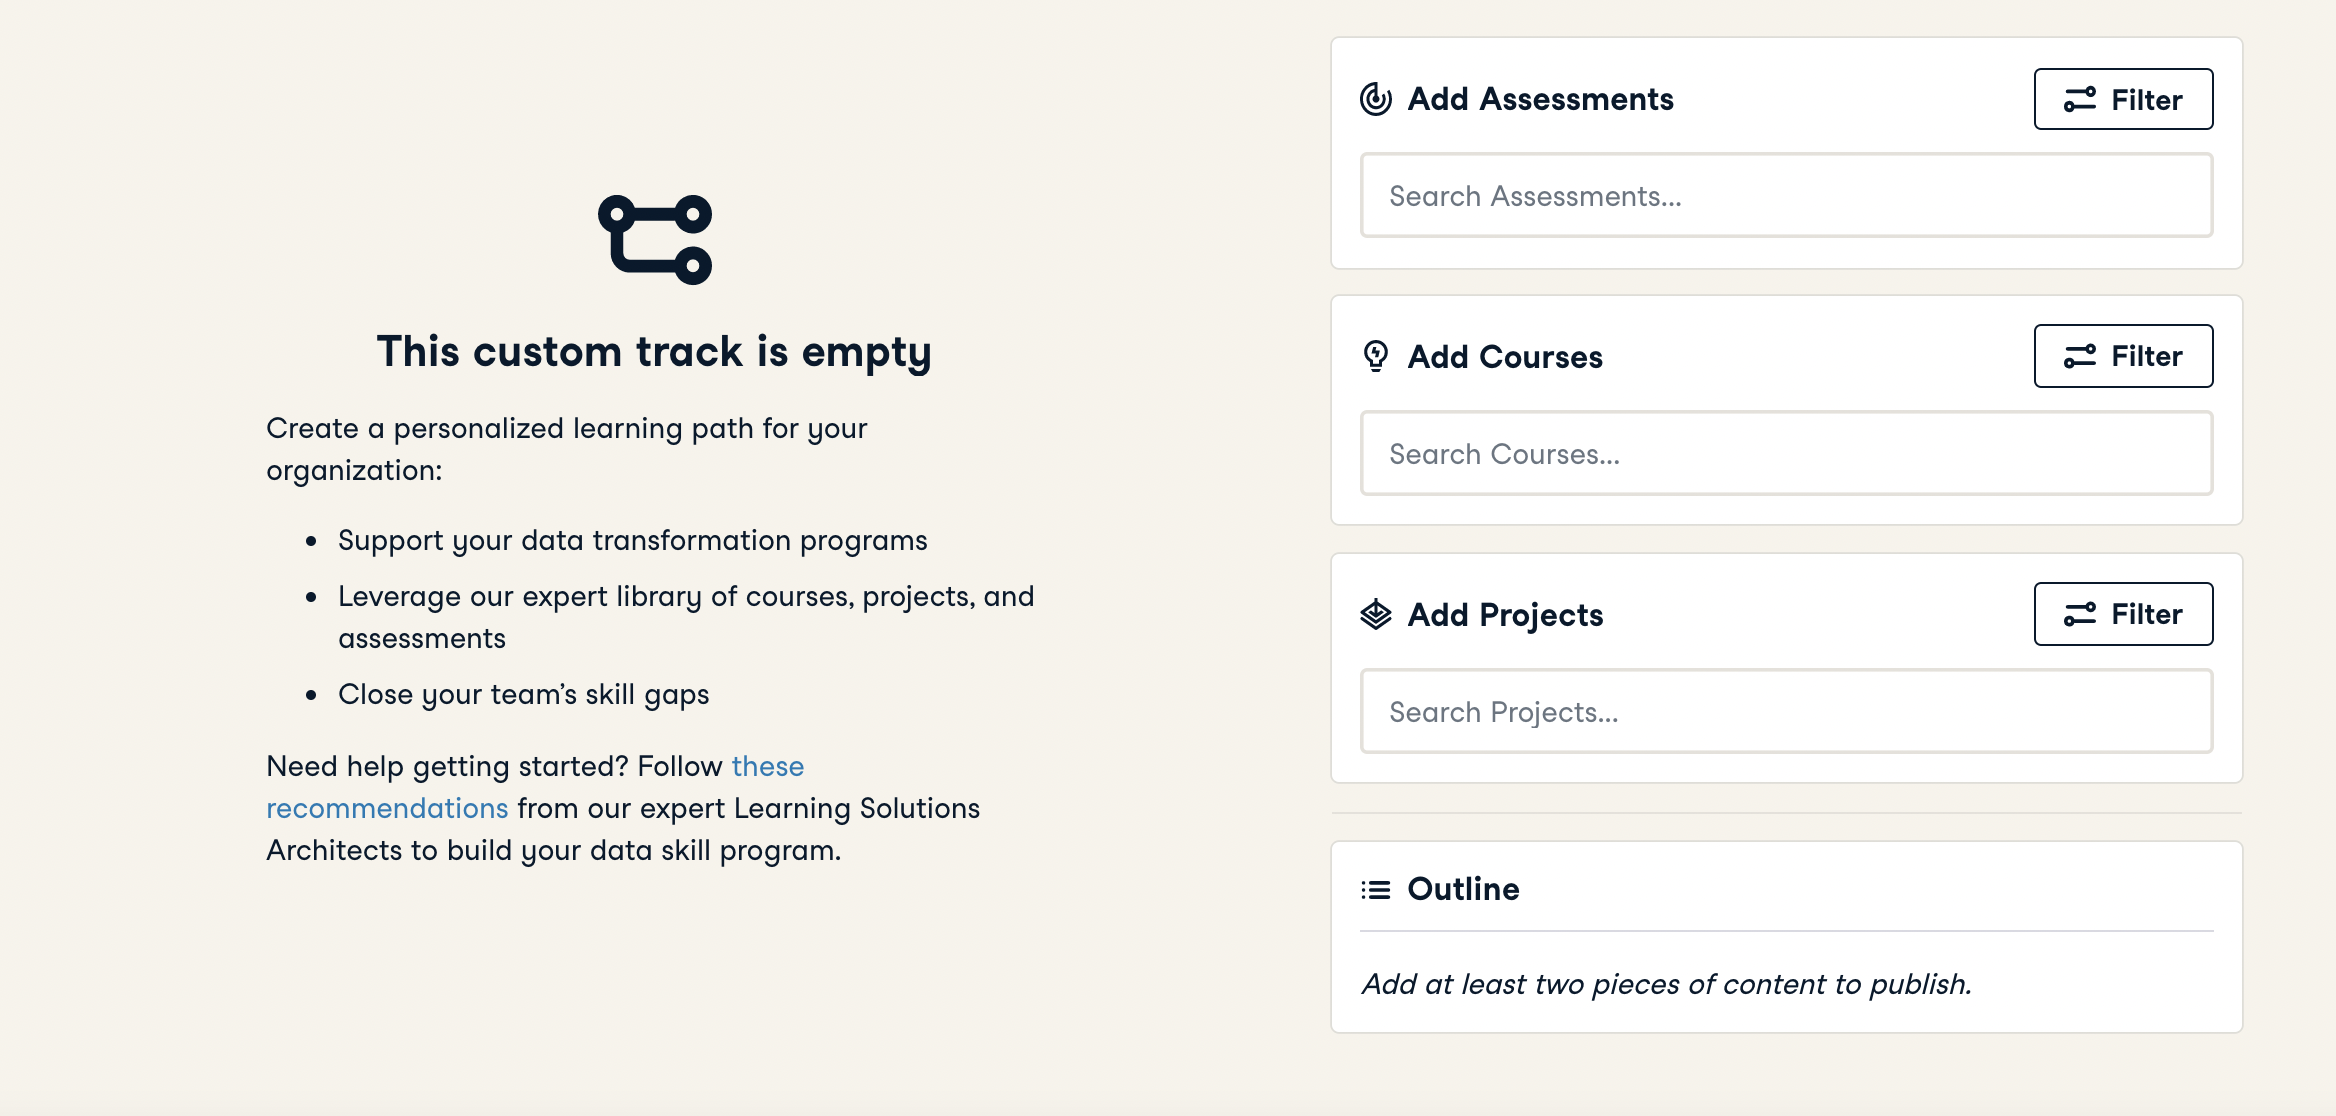Focus the Search Courses field

point(1786,454)
